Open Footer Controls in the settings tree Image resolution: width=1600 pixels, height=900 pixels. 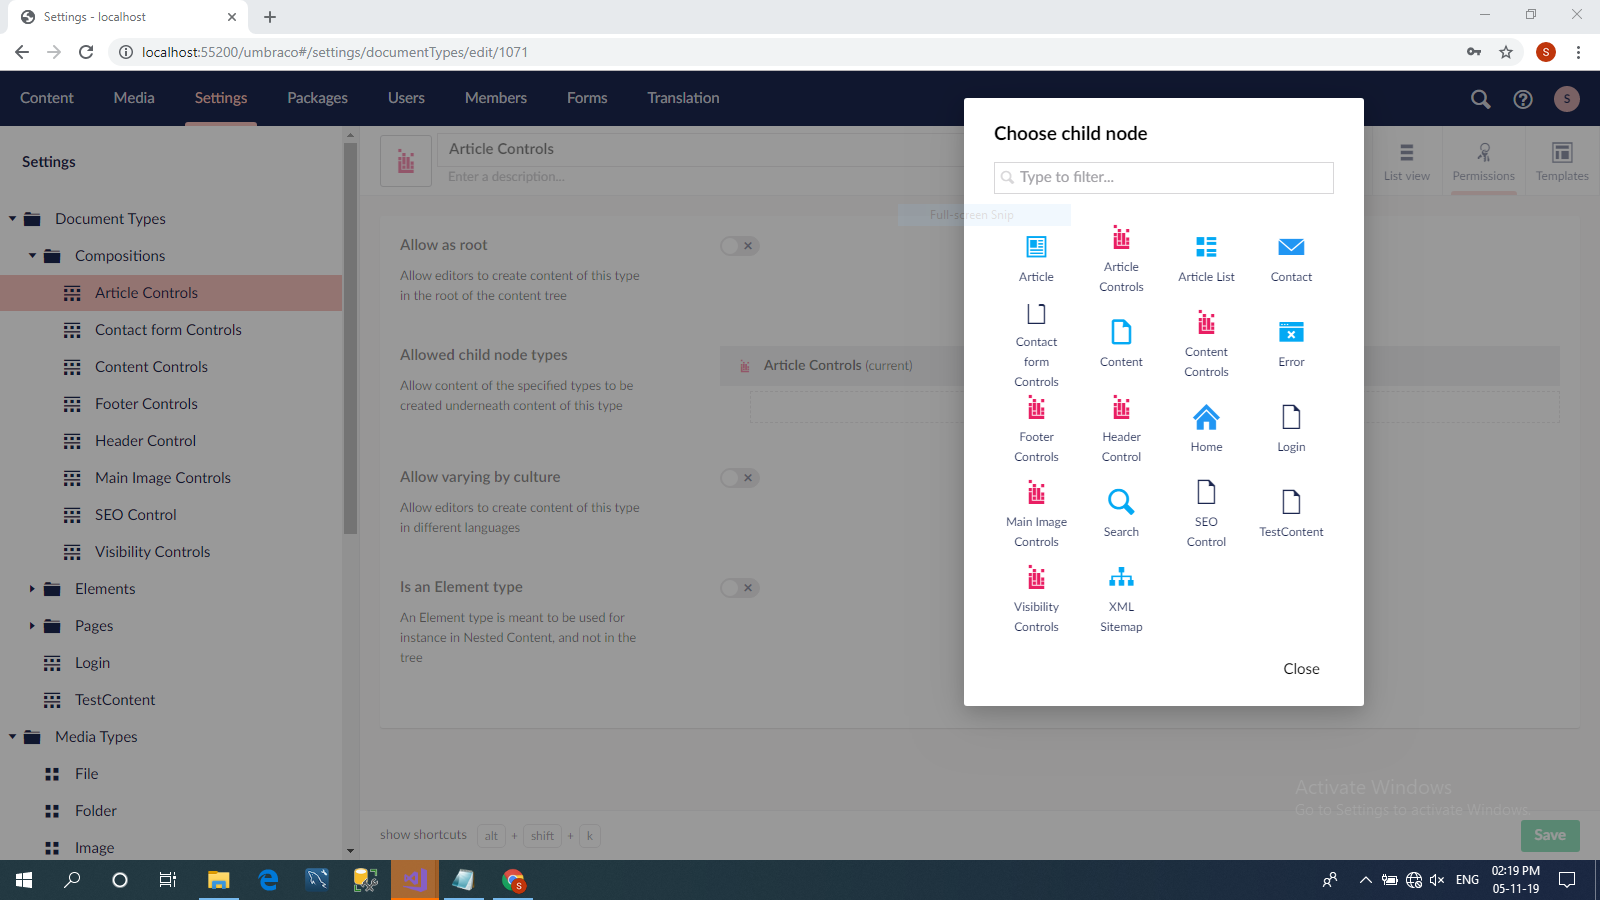146,404
